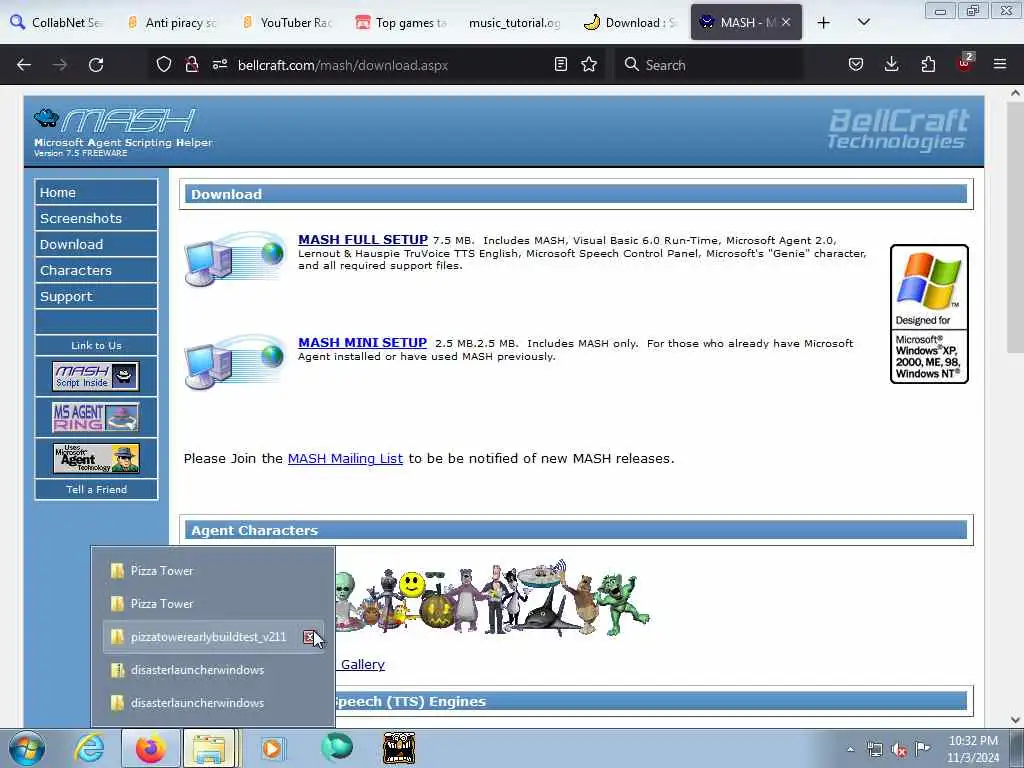Click the Firefox taskbar icon

coord(151,748)
